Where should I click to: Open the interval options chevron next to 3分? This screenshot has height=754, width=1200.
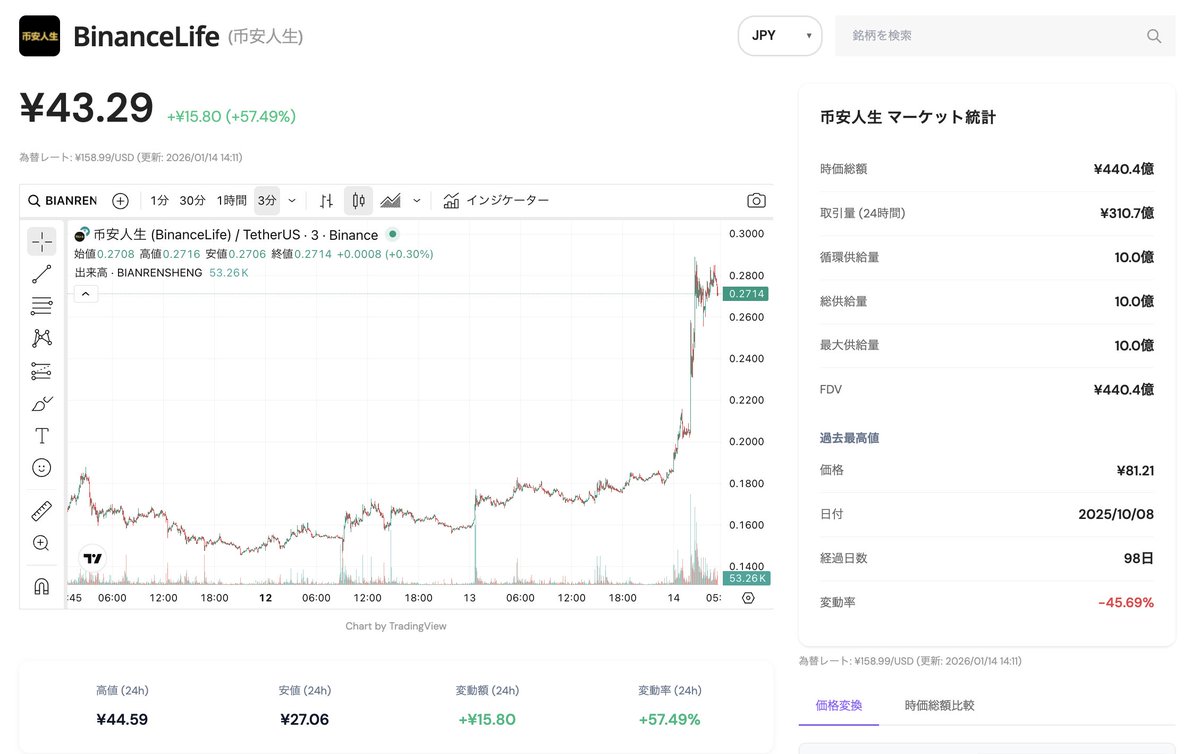click(x=291, y=200)
